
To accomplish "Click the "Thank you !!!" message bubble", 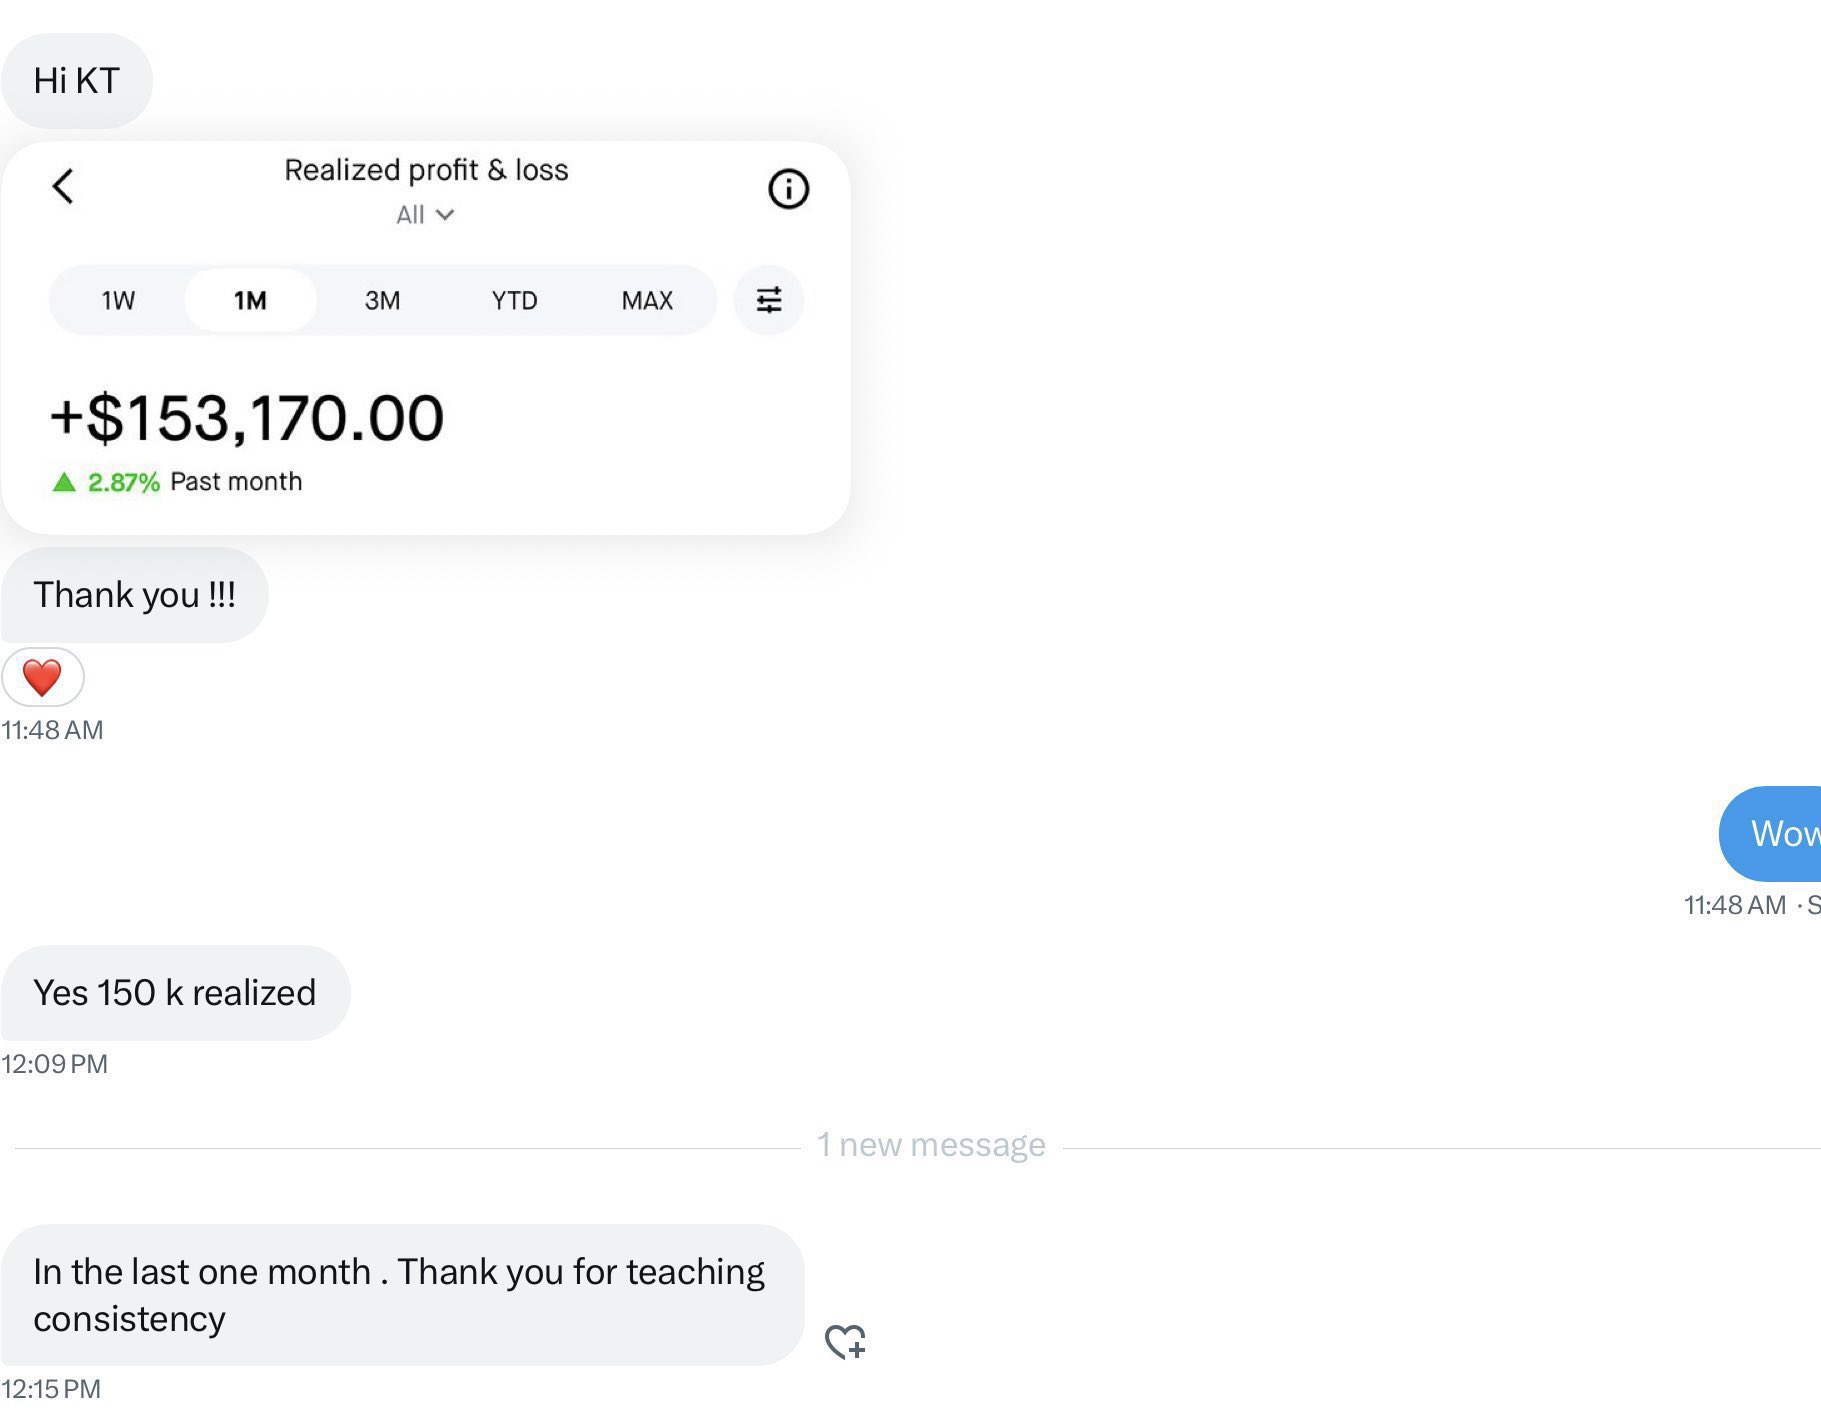I will tap(134, 595).
